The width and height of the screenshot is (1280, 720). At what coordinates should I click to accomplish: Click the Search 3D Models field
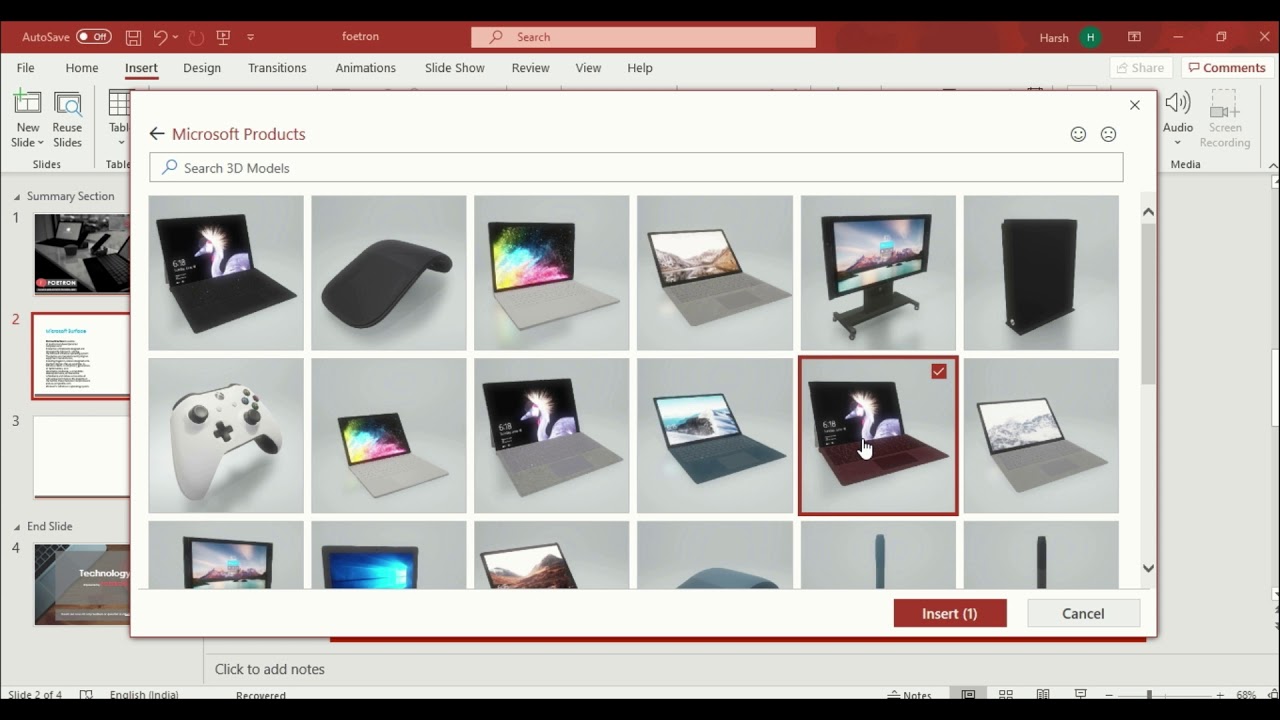click(x=636, y=167)
